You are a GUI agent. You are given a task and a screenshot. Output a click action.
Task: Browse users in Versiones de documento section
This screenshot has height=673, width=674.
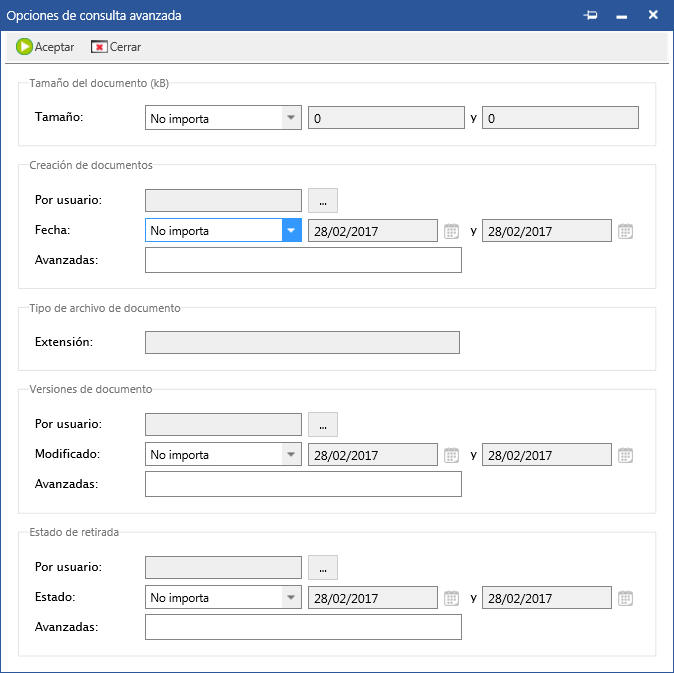323,425
